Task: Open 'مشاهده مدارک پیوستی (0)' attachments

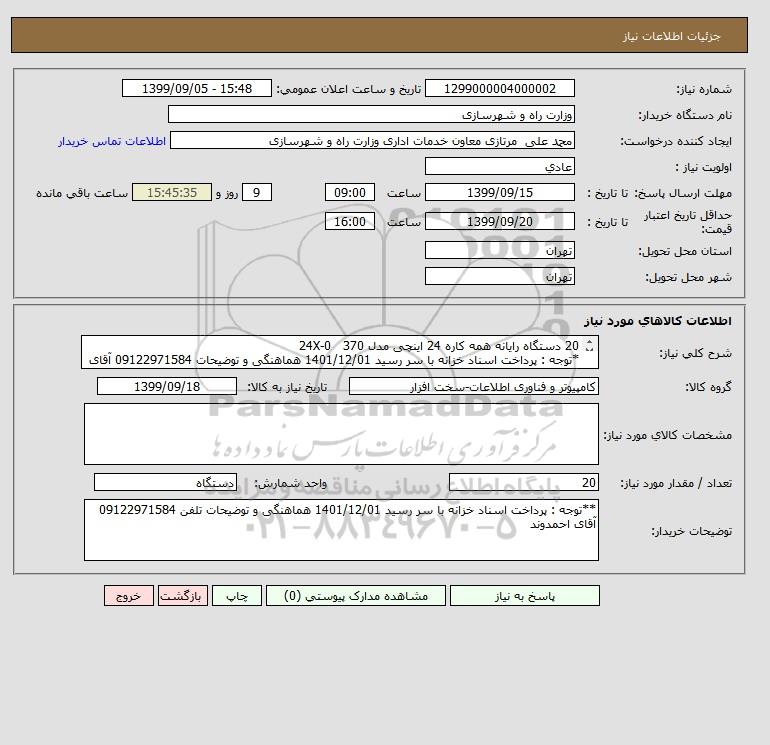Action: (356, 596)
